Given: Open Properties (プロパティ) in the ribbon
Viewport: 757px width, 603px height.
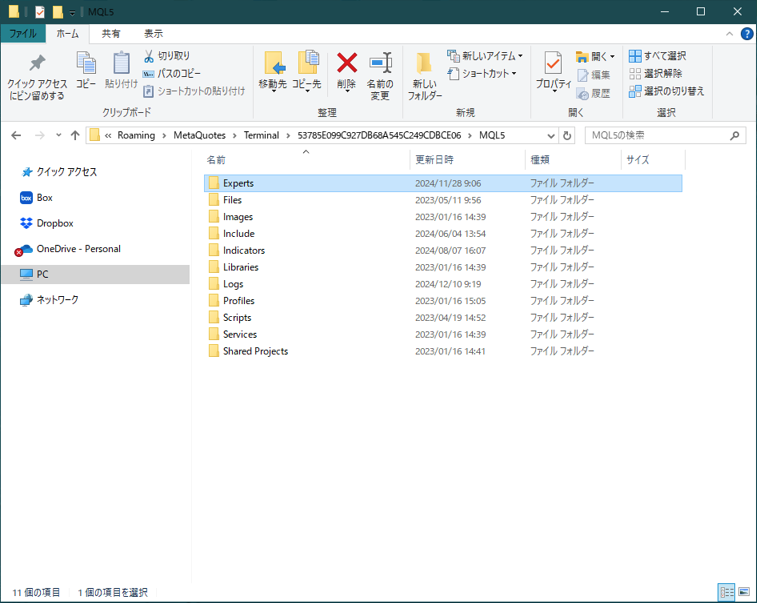Looking at the screenshot, I should [553, 66].
